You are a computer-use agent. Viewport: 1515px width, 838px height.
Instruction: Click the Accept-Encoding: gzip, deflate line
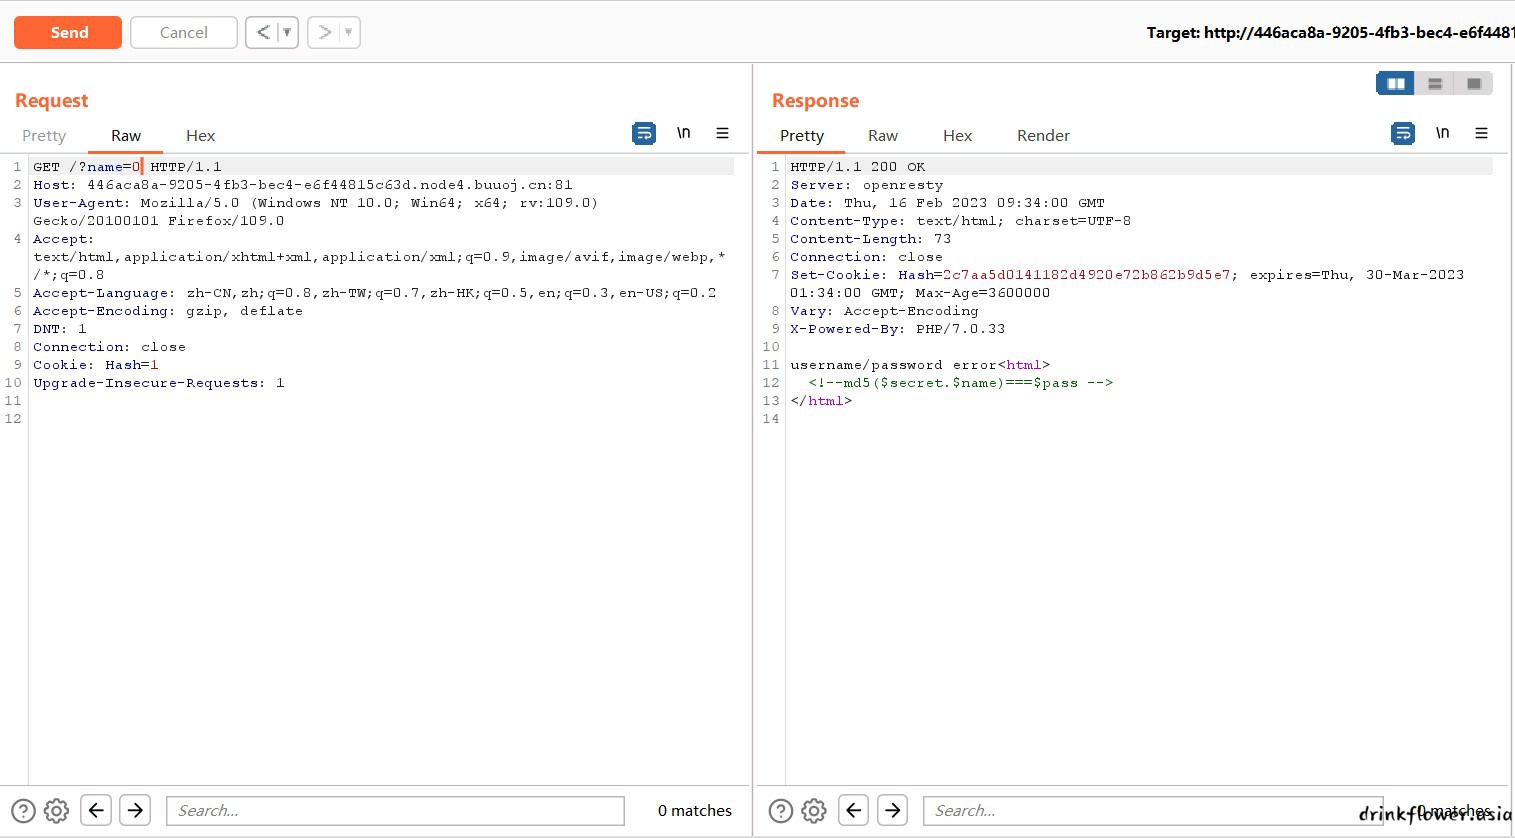(x=168, y=311)
